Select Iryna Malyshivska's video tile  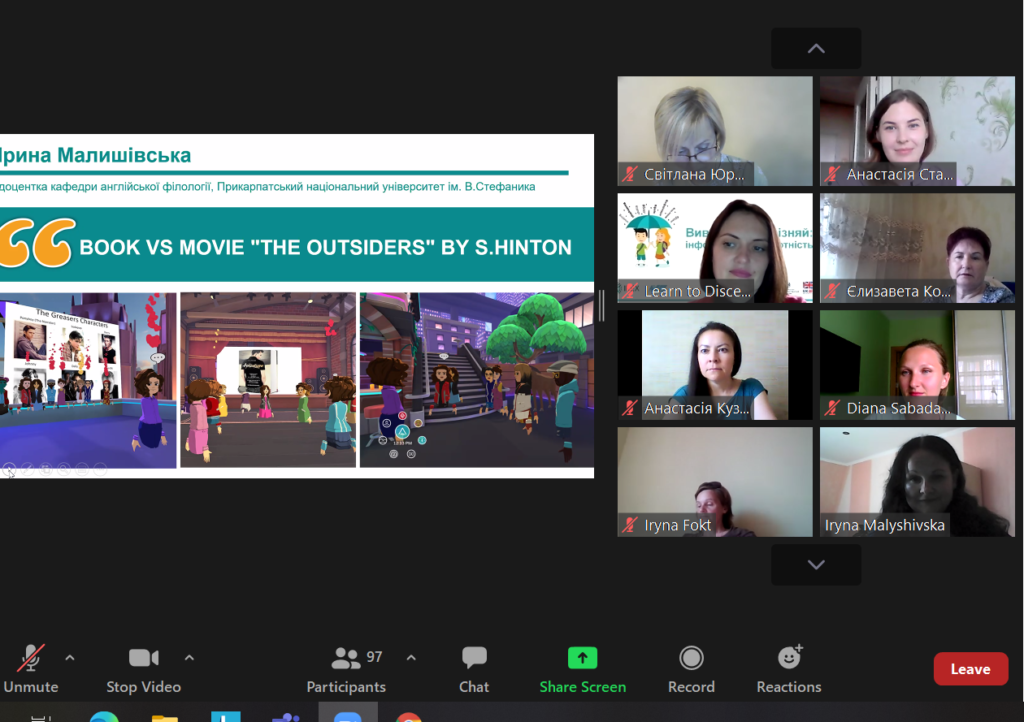pos(918,482)
